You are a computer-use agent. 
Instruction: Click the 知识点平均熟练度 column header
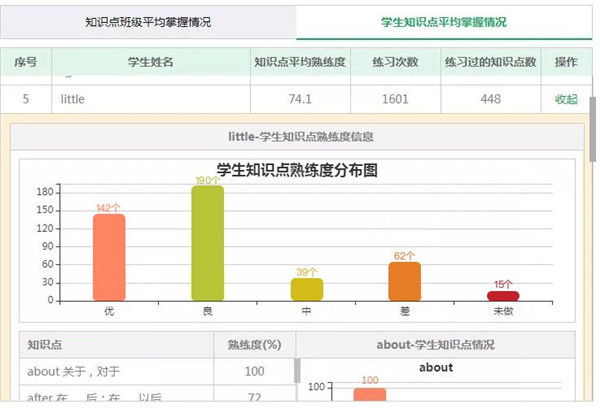299,62
